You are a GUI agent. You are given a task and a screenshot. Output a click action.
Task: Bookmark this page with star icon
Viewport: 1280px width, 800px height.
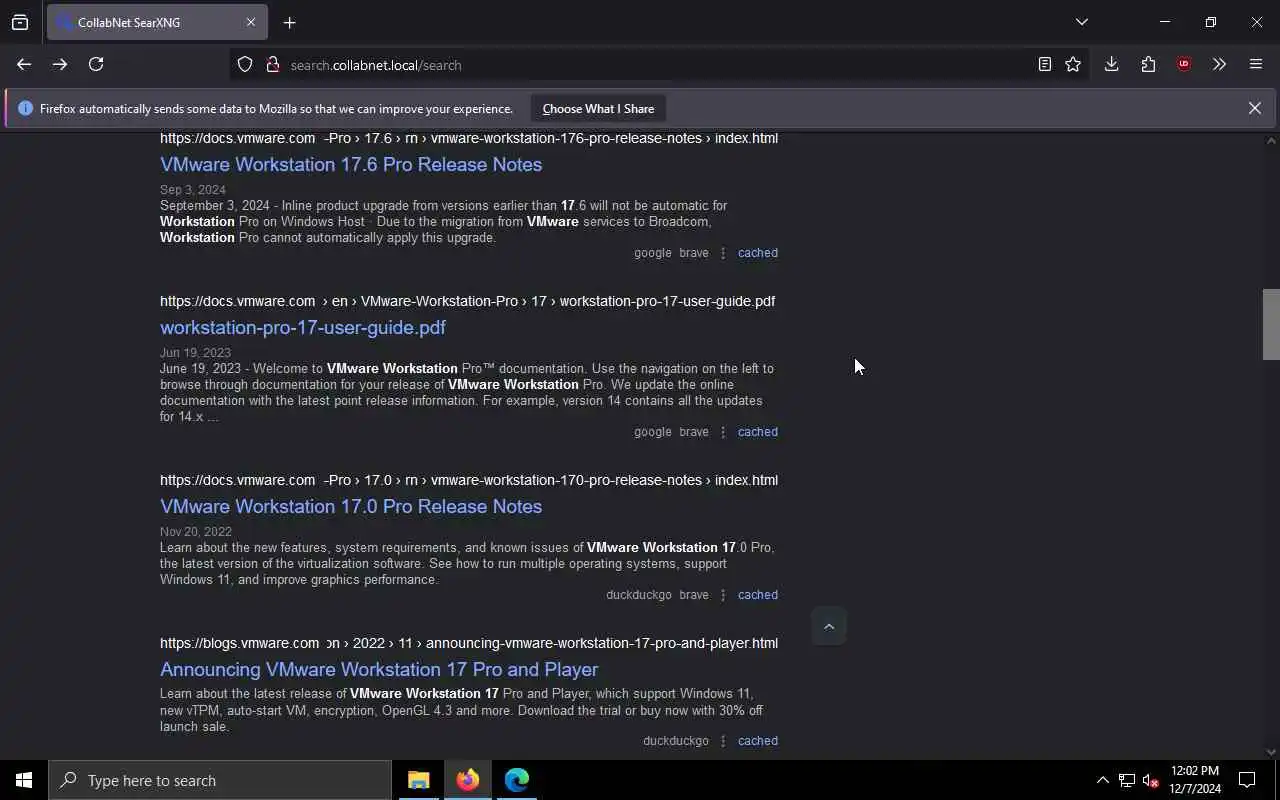click(x=1073, y=64)
